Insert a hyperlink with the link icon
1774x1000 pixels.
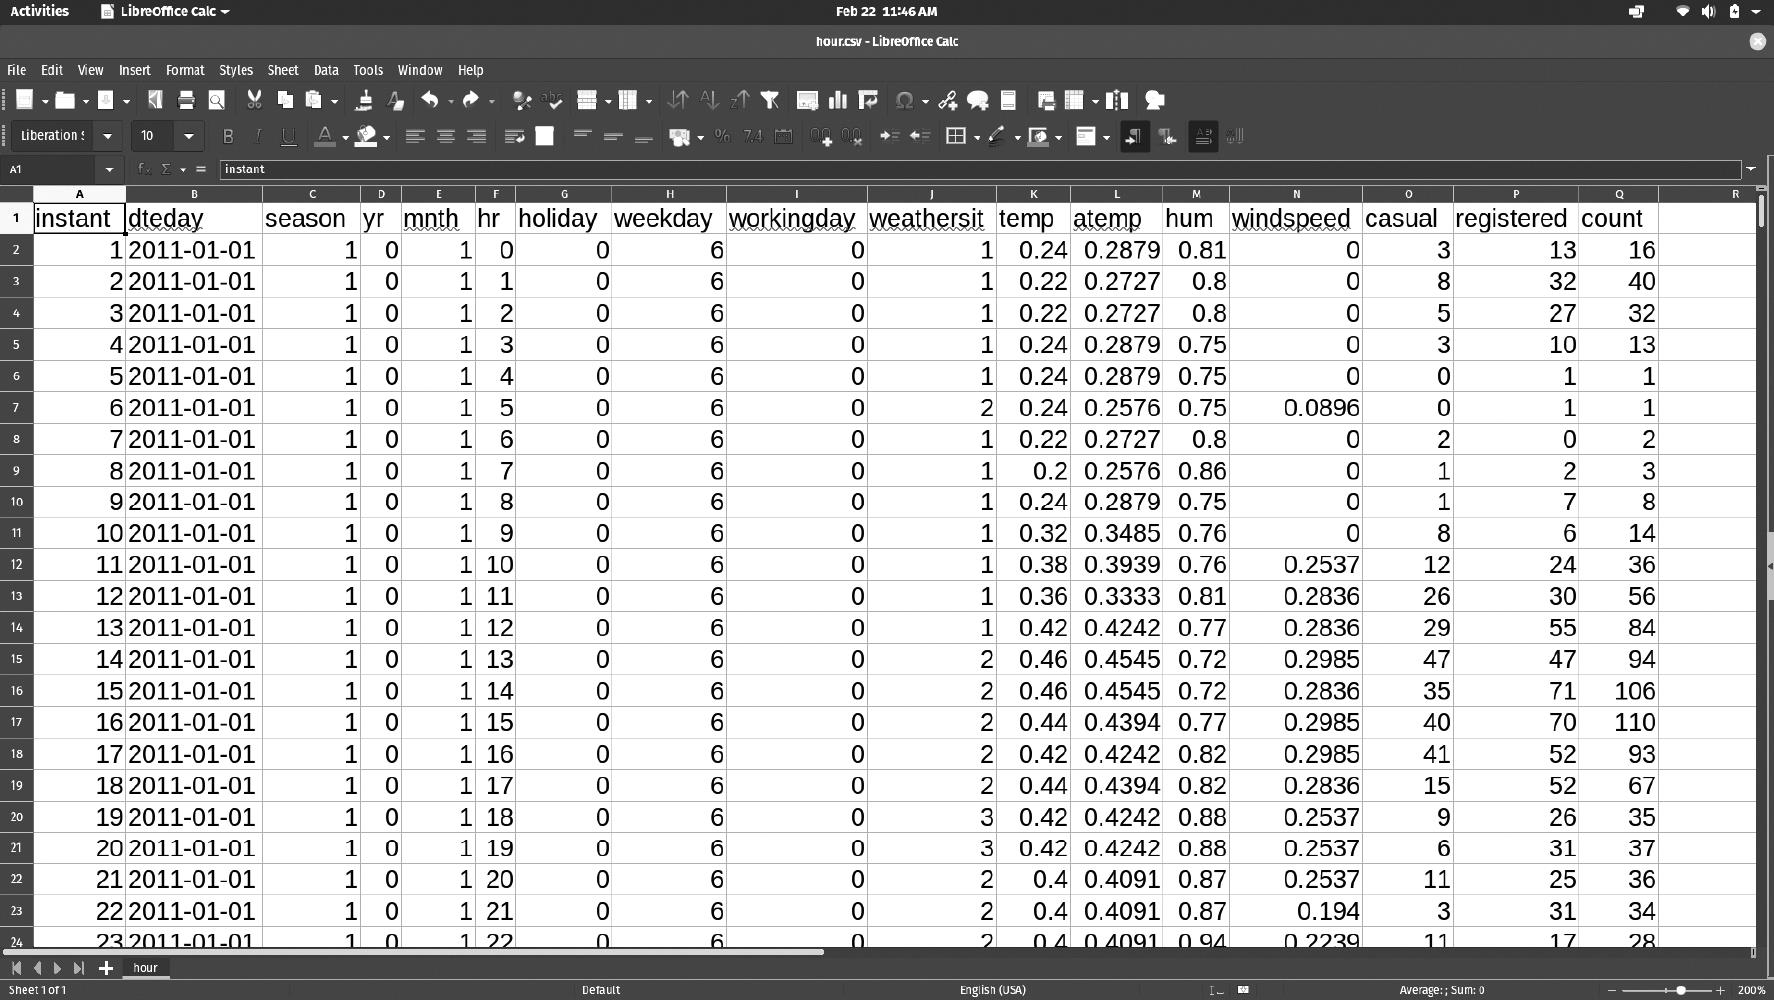pyautogui.click(x=947, y=100)
